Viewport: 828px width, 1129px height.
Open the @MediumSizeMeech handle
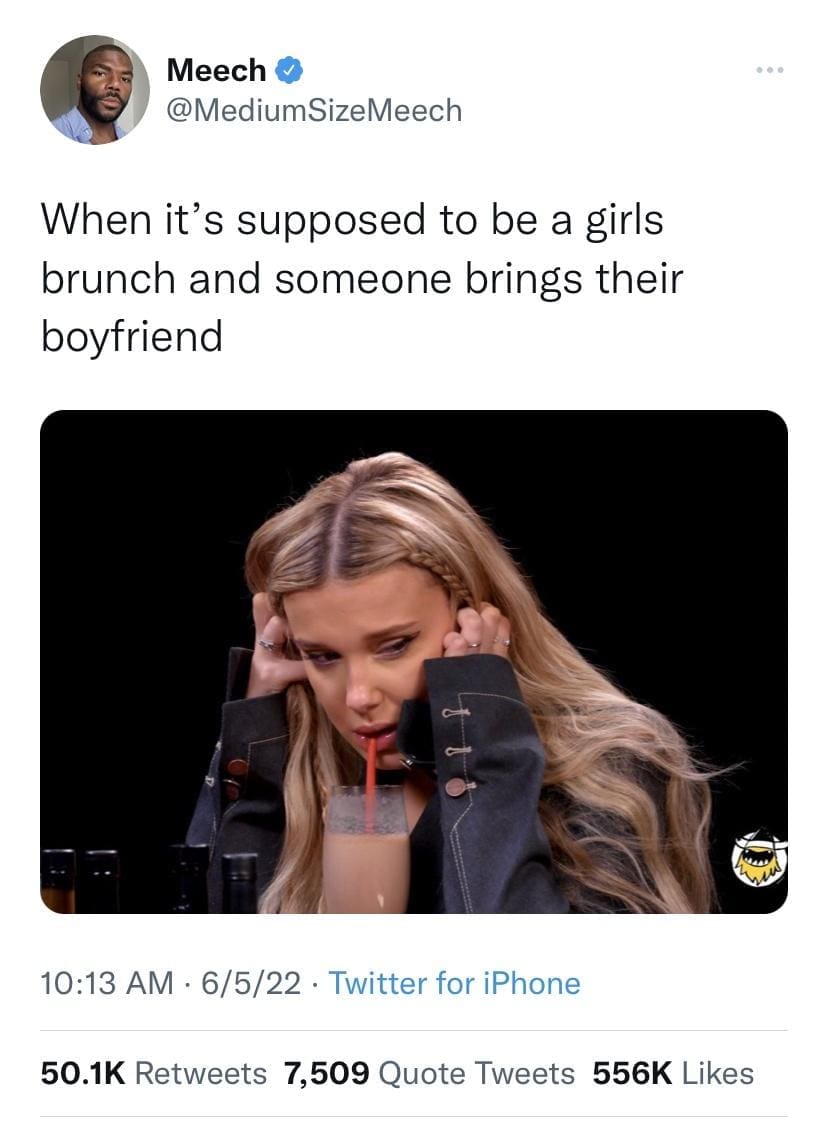click(314, 110)
